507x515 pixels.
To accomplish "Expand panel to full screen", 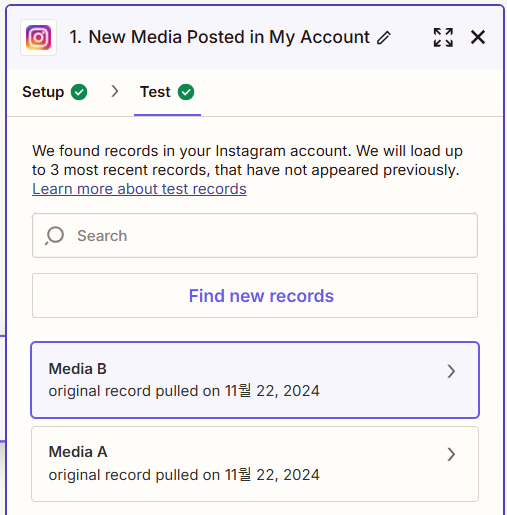I will [x=443, y=37].
